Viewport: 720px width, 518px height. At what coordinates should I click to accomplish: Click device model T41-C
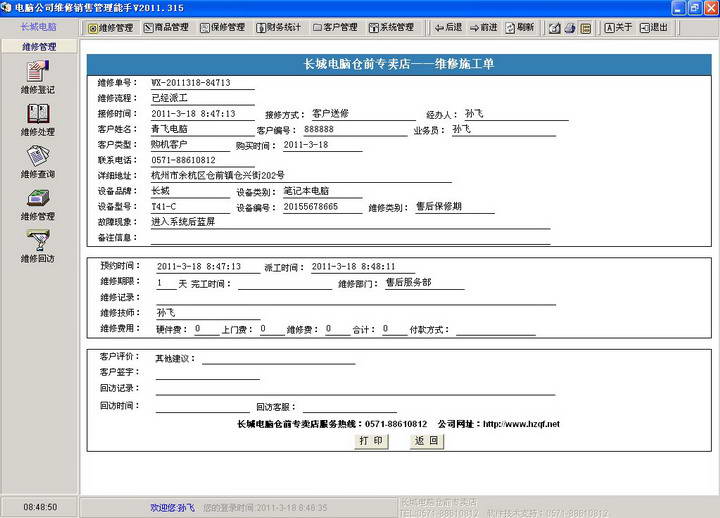[x=163, y=207]
